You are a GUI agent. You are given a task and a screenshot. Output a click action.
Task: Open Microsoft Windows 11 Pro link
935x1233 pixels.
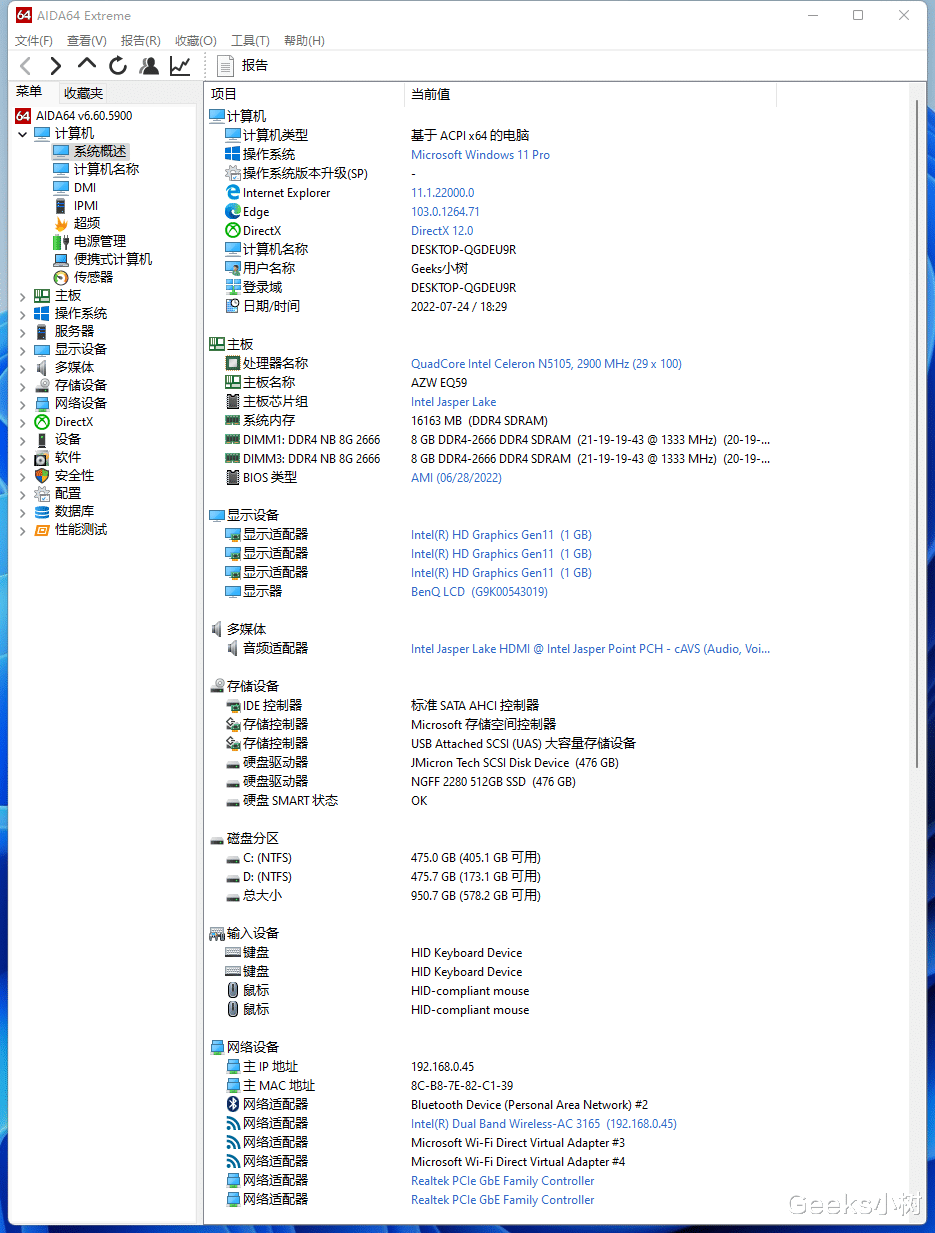[480, 155]
